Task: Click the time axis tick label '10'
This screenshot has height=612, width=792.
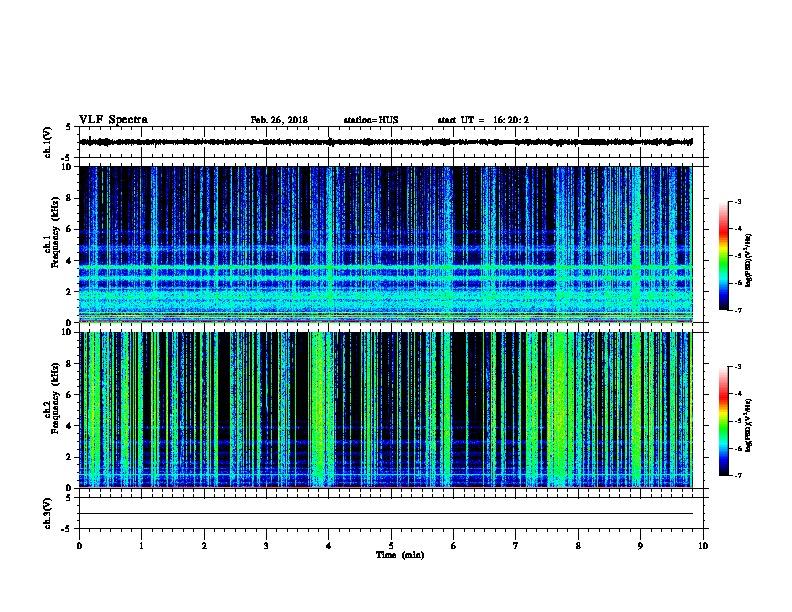Action: click(x=703, y=546)
